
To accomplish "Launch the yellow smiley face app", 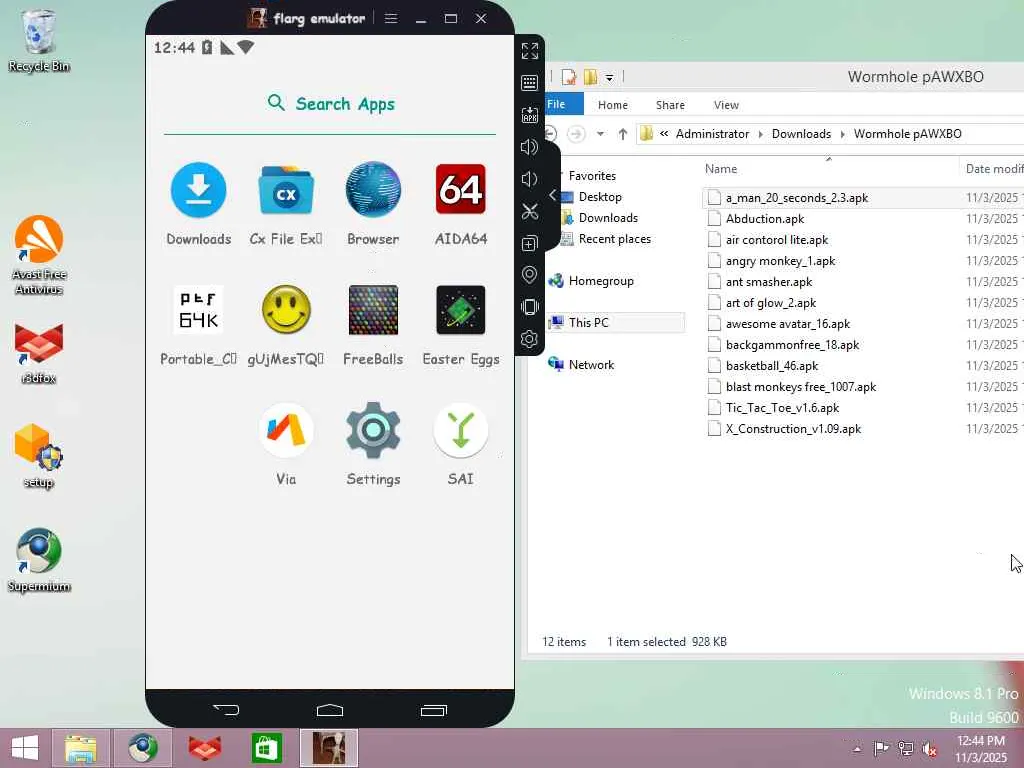I will (x=286, y=310).
